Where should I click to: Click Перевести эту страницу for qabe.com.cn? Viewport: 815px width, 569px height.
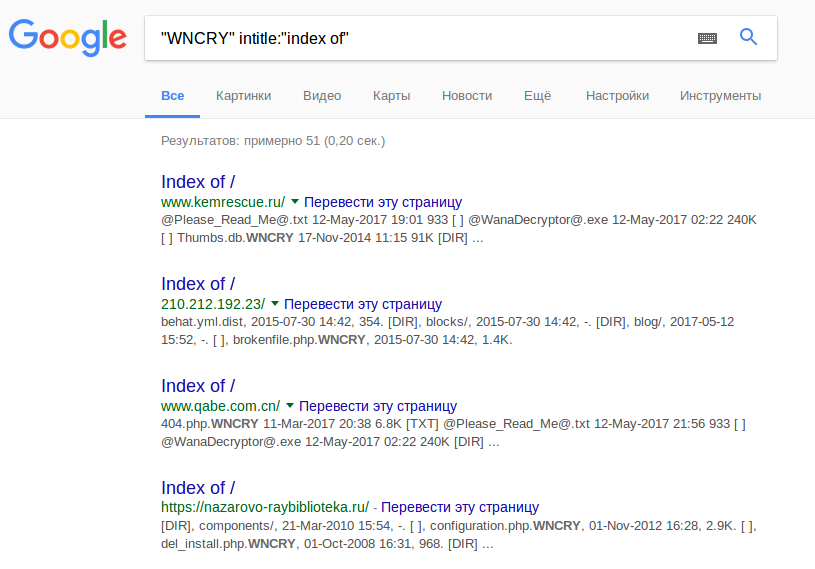pyautogui.click(x=378, y=406)
